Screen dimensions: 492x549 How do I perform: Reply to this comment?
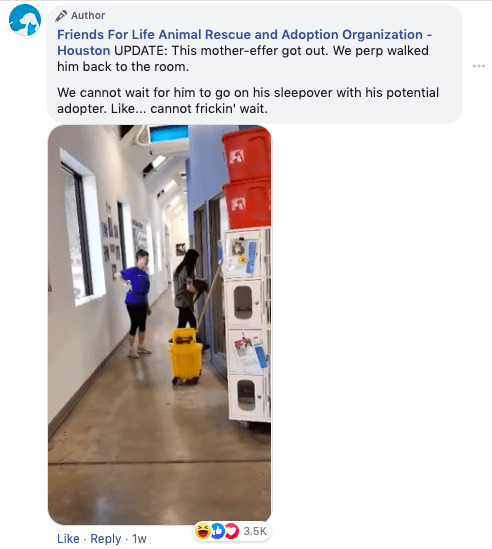point(106,538)
